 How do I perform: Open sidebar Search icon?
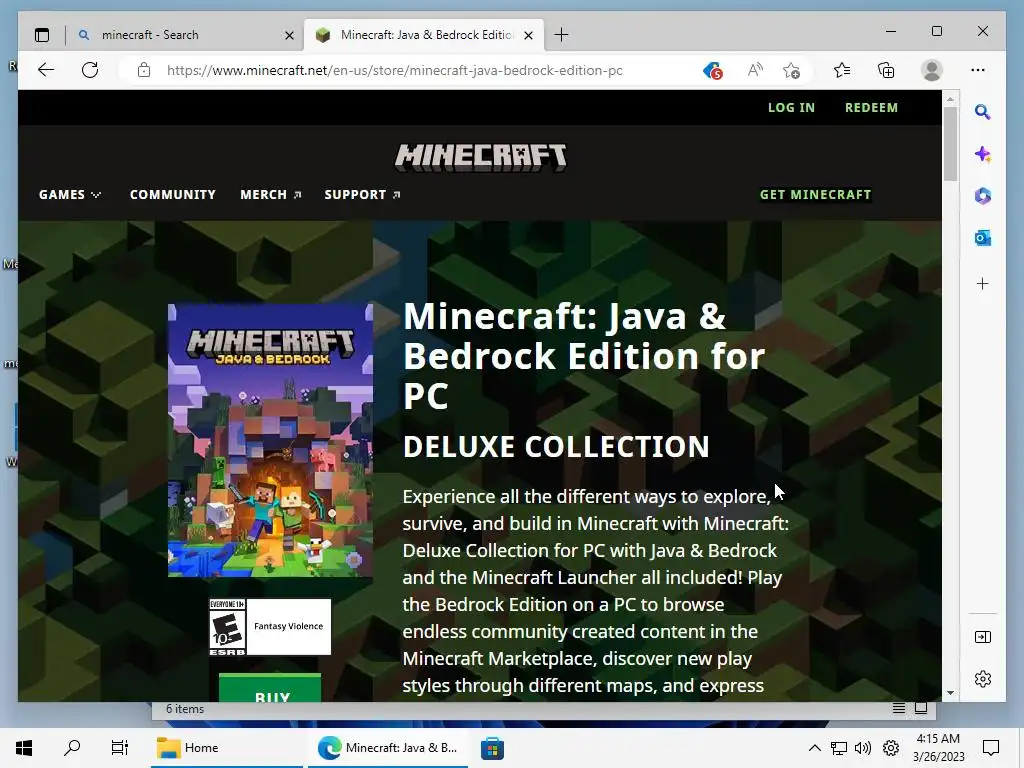point(982,112)
